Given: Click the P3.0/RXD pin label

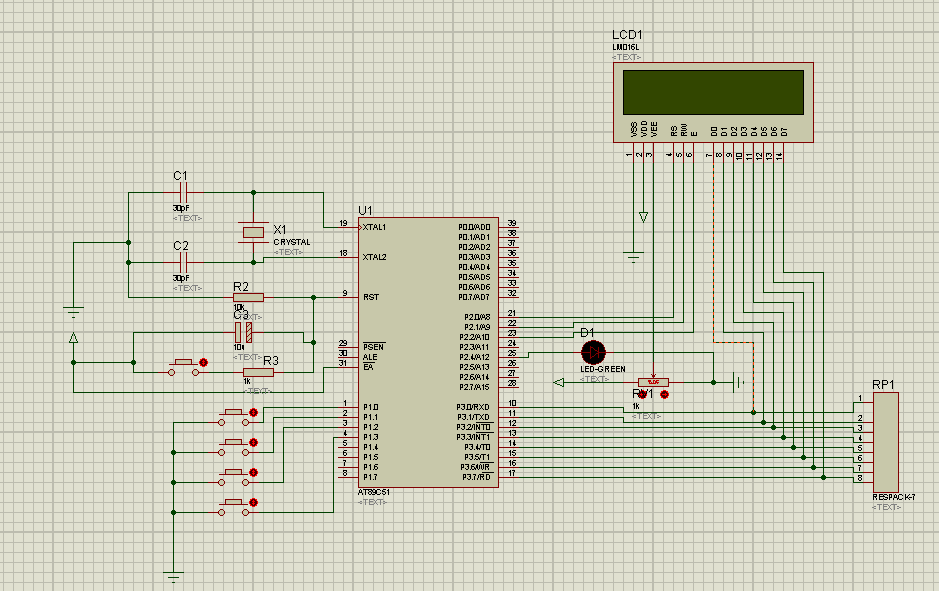Looking at the screenshot, I should point(473,407).
